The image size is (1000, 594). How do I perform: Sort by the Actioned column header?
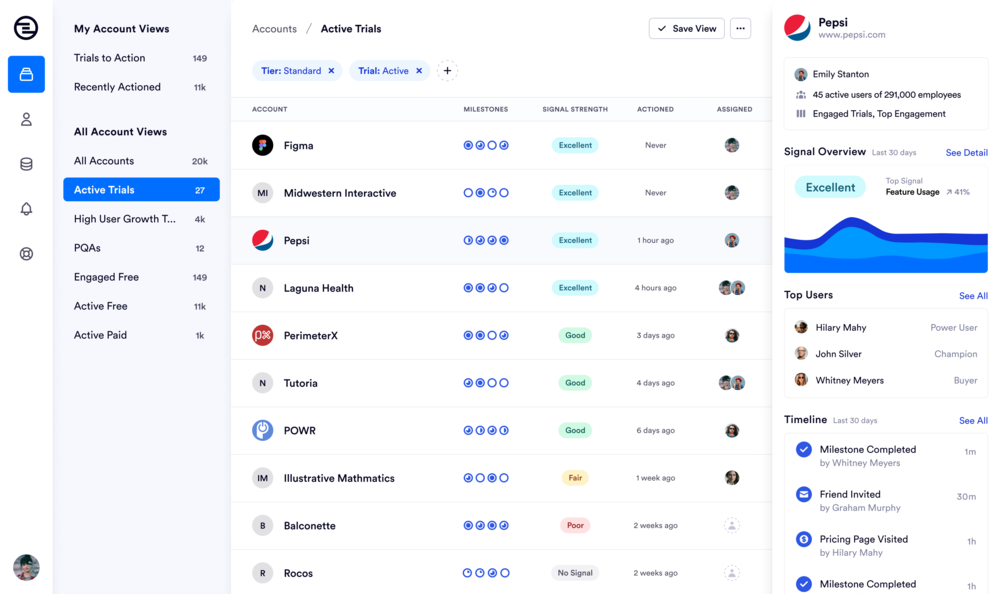(x=655, y=109)
